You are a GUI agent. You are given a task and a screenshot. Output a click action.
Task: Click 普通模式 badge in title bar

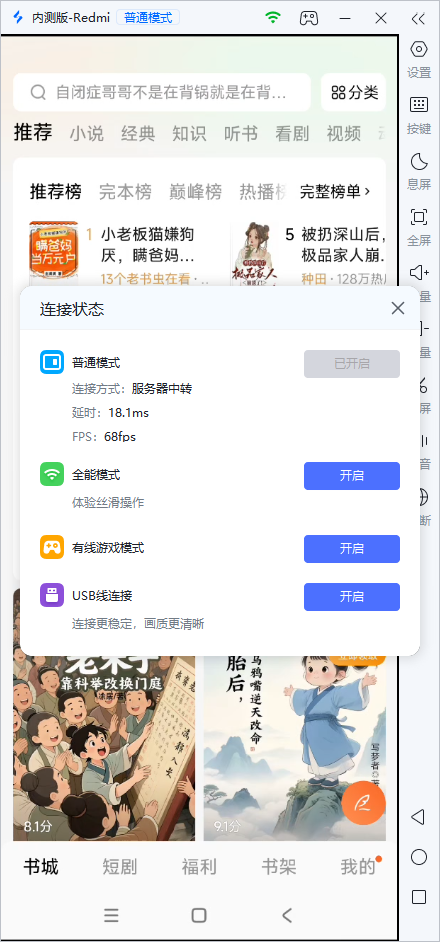pyautogui.click(x=148, y=17)
